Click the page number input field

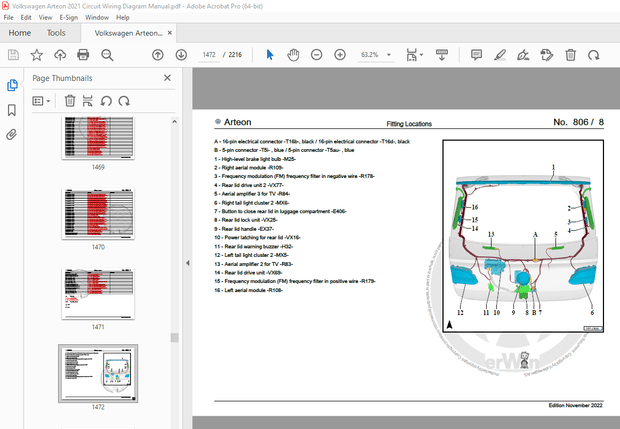click(x=209, y=55)
